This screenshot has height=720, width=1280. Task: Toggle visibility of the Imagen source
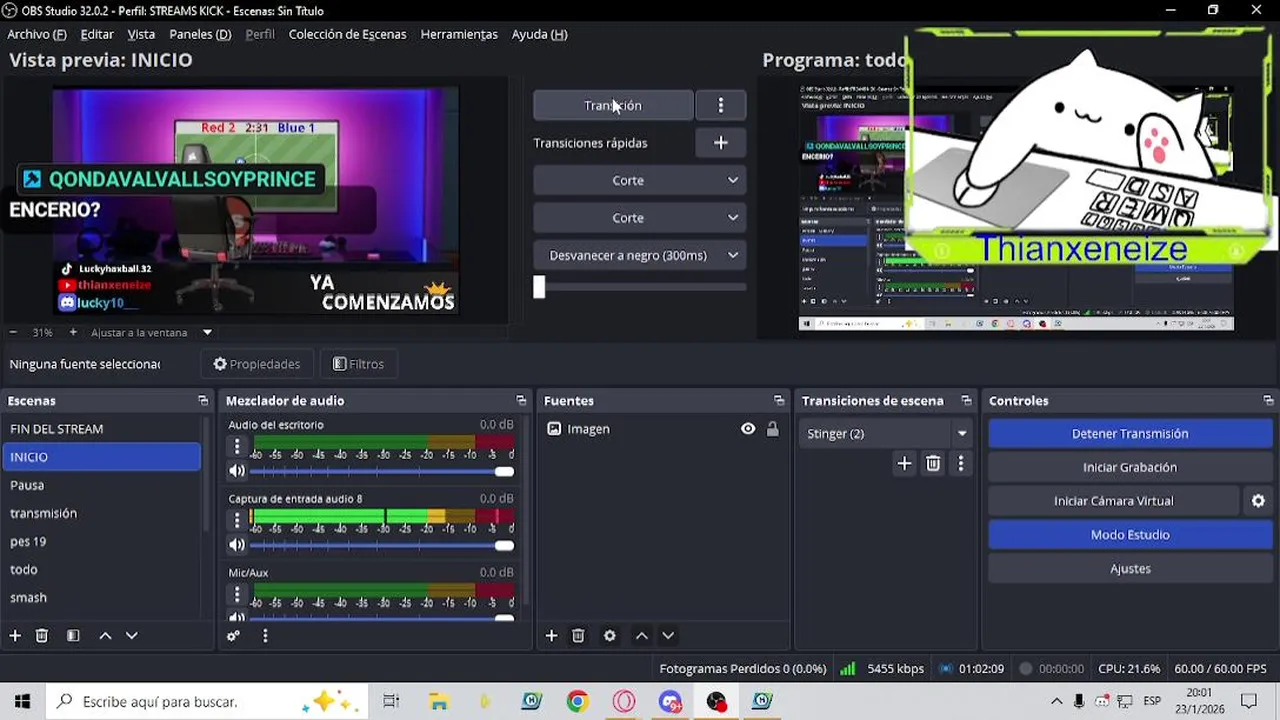click(748, 429)
